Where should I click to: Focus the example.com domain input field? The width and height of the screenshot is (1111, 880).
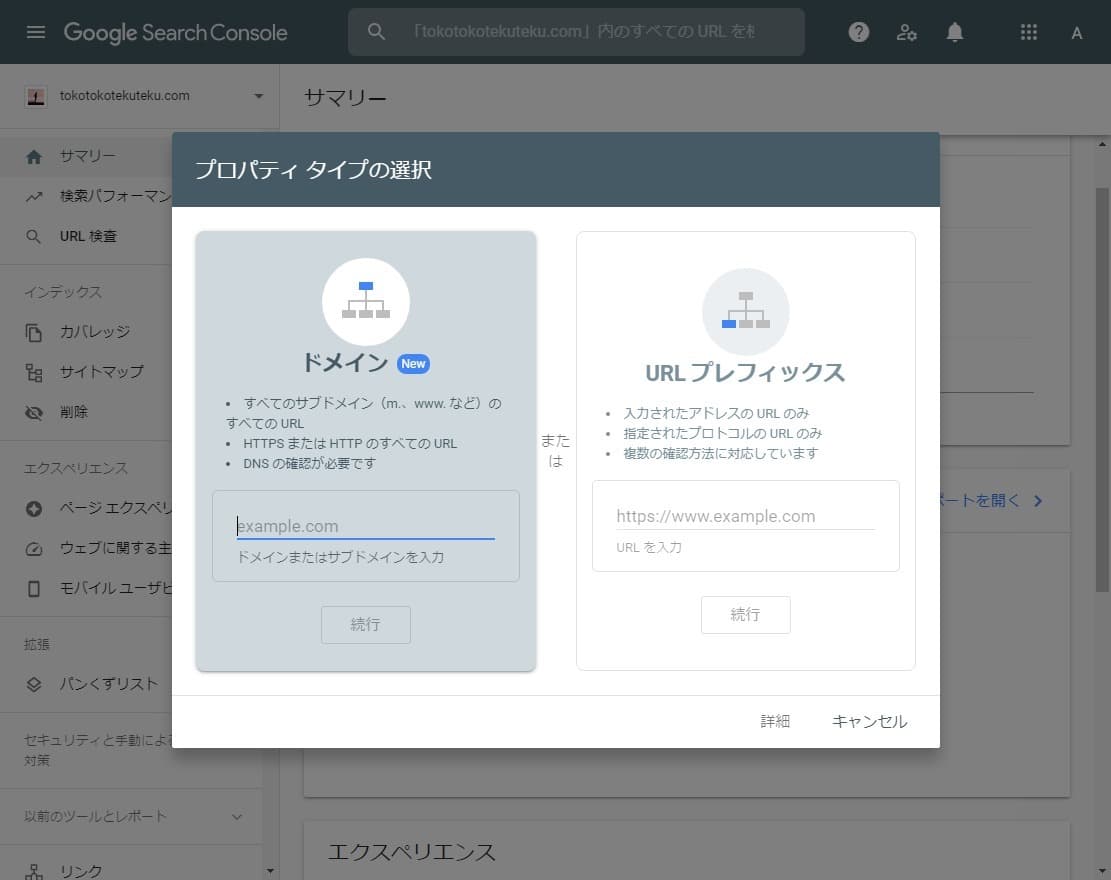366,526
